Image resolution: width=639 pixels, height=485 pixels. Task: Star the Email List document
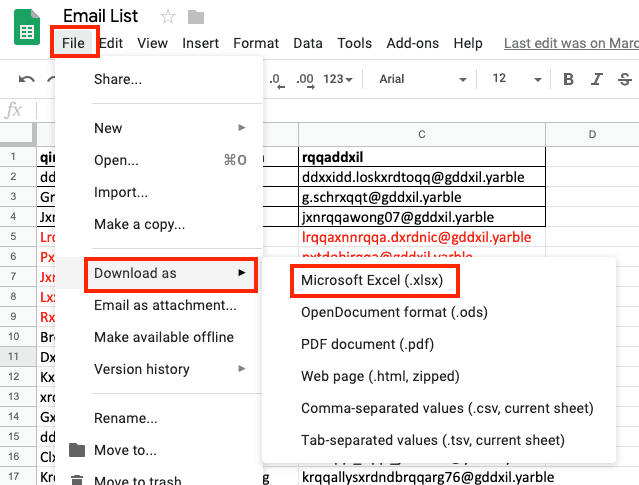(168, 17)
